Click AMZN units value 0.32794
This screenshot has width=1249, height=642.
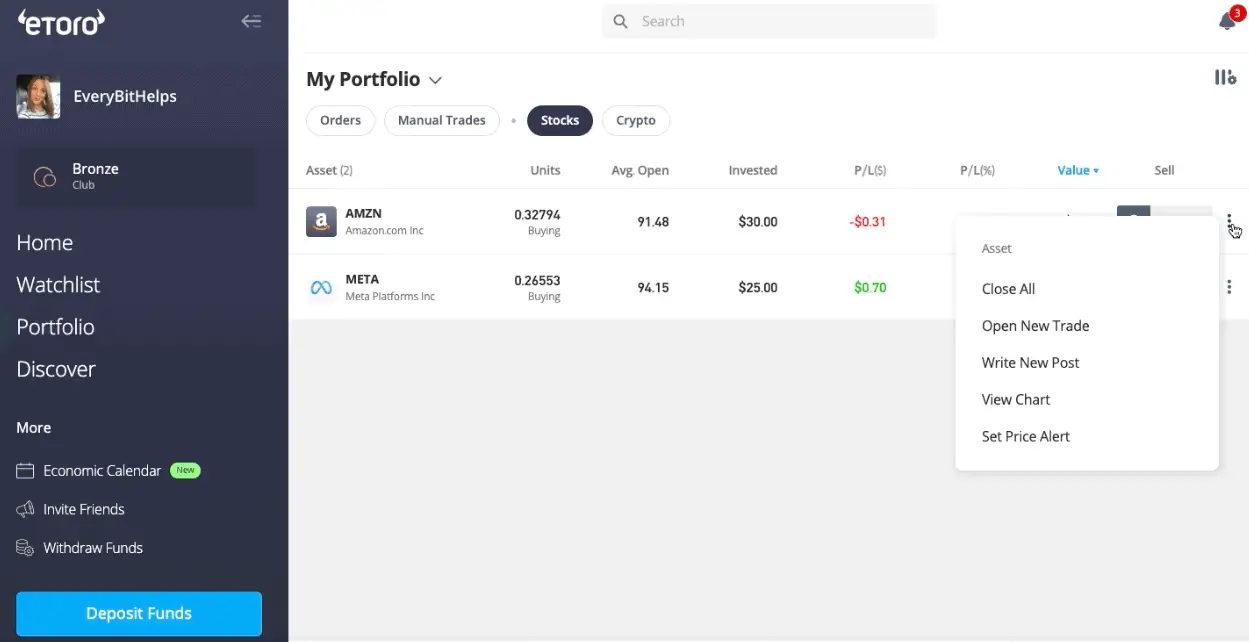click(537, 214)
